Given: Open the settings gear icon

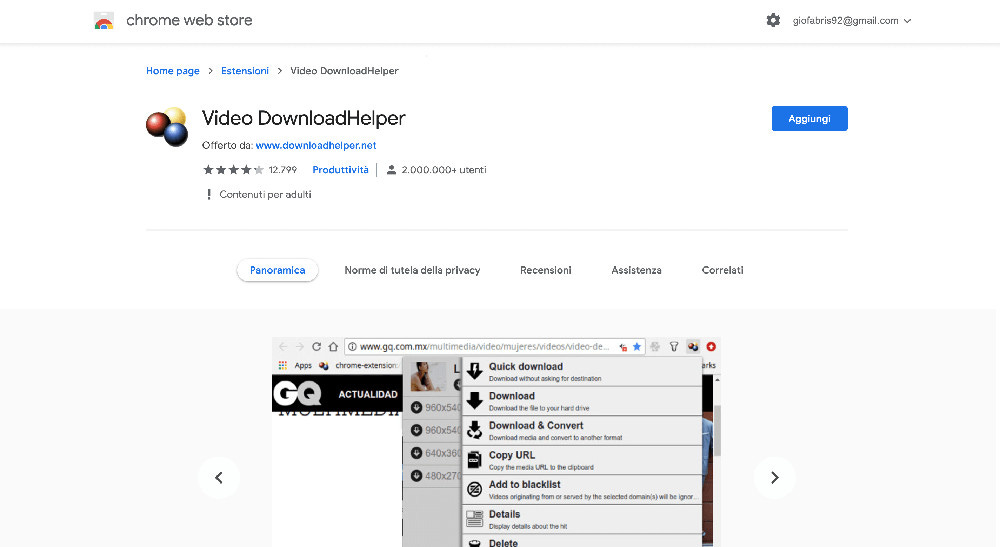Looking at the screenshot, I should [773, 20].
